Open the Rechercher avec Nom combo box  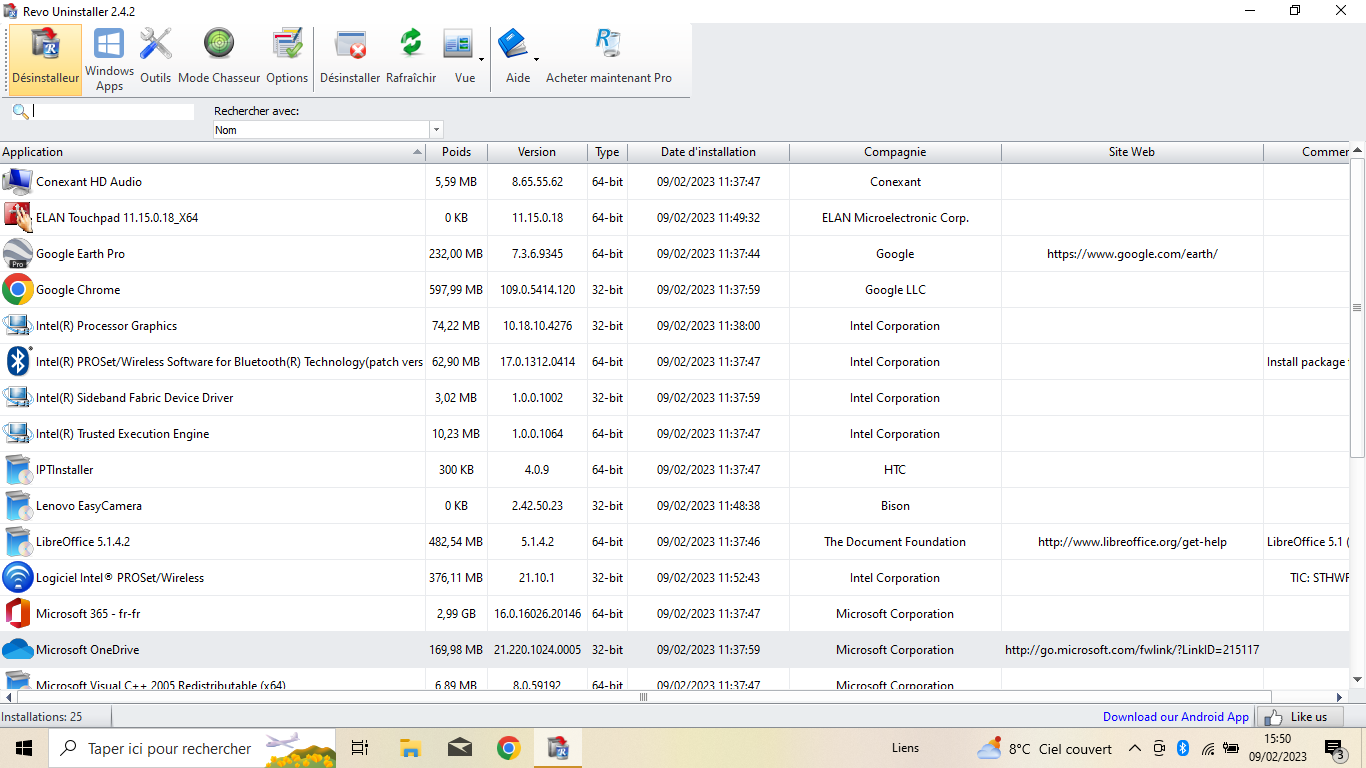tap(328, 130)
